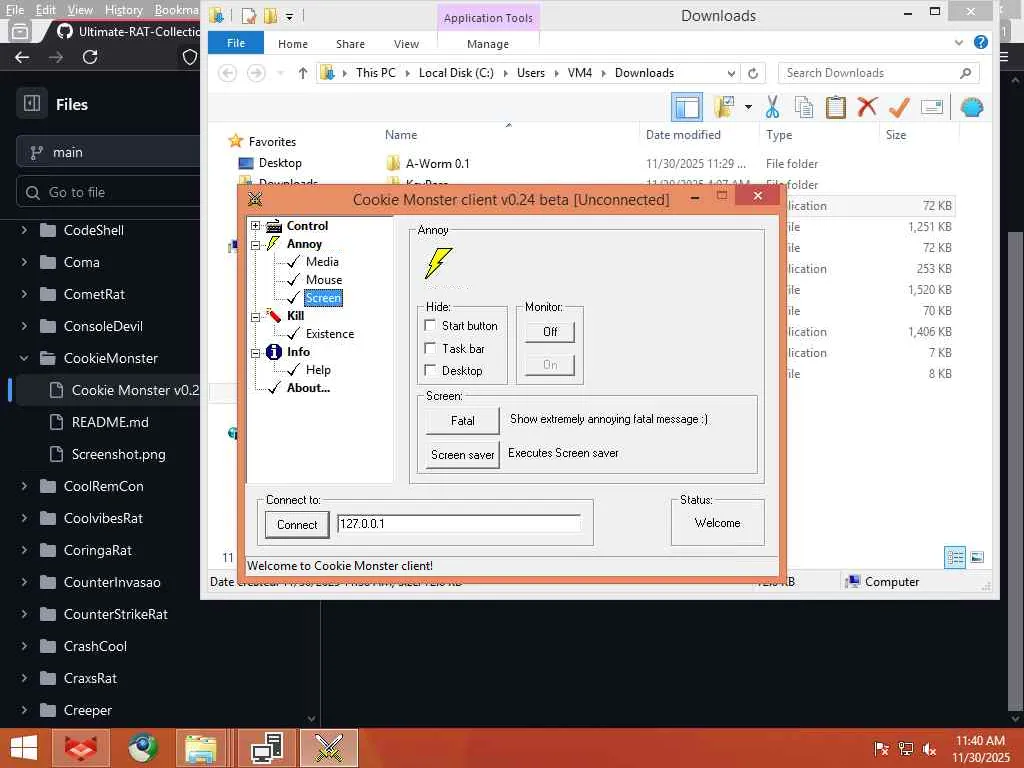Expand the CometRat folder in file tree

point(24,294)
